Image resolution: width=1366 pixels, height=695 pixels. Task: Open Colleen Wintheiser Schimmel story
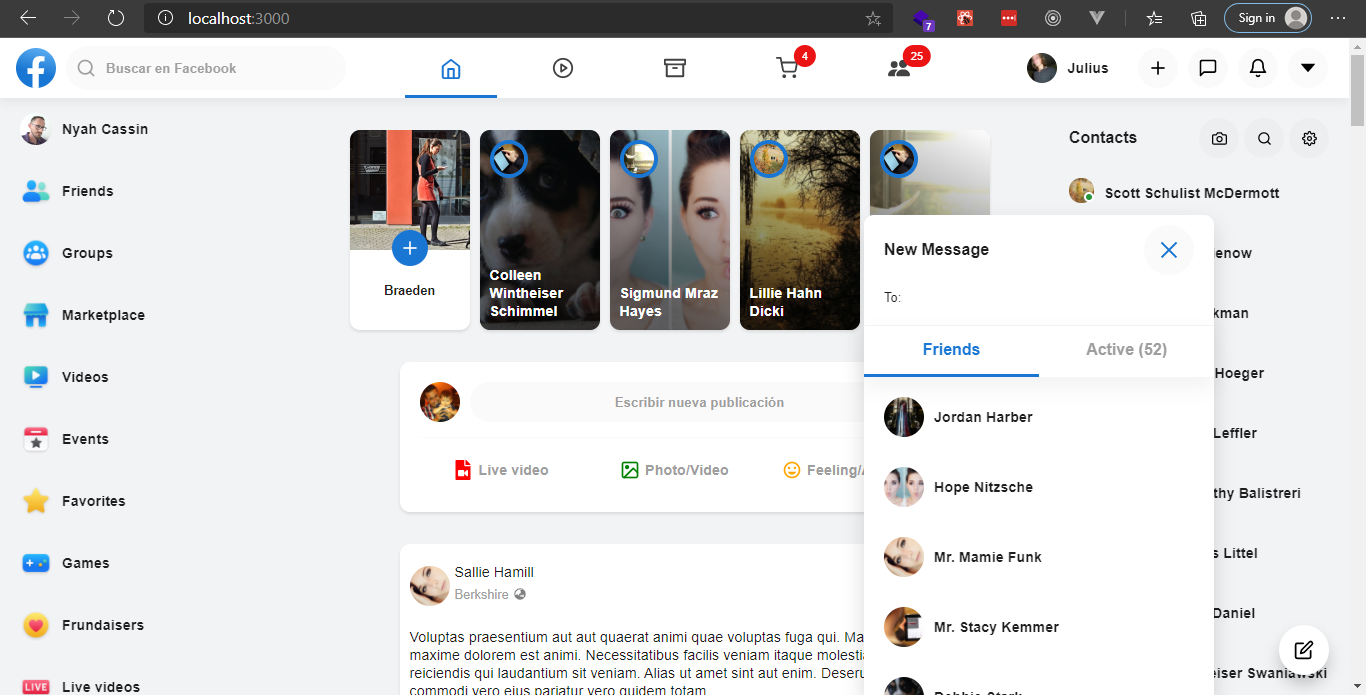(540, 230)
